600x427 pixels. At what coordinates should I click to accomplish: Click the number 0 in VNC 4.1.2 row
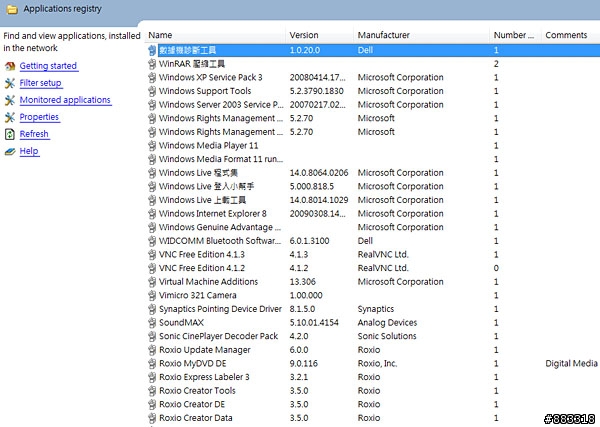[496, 268]
